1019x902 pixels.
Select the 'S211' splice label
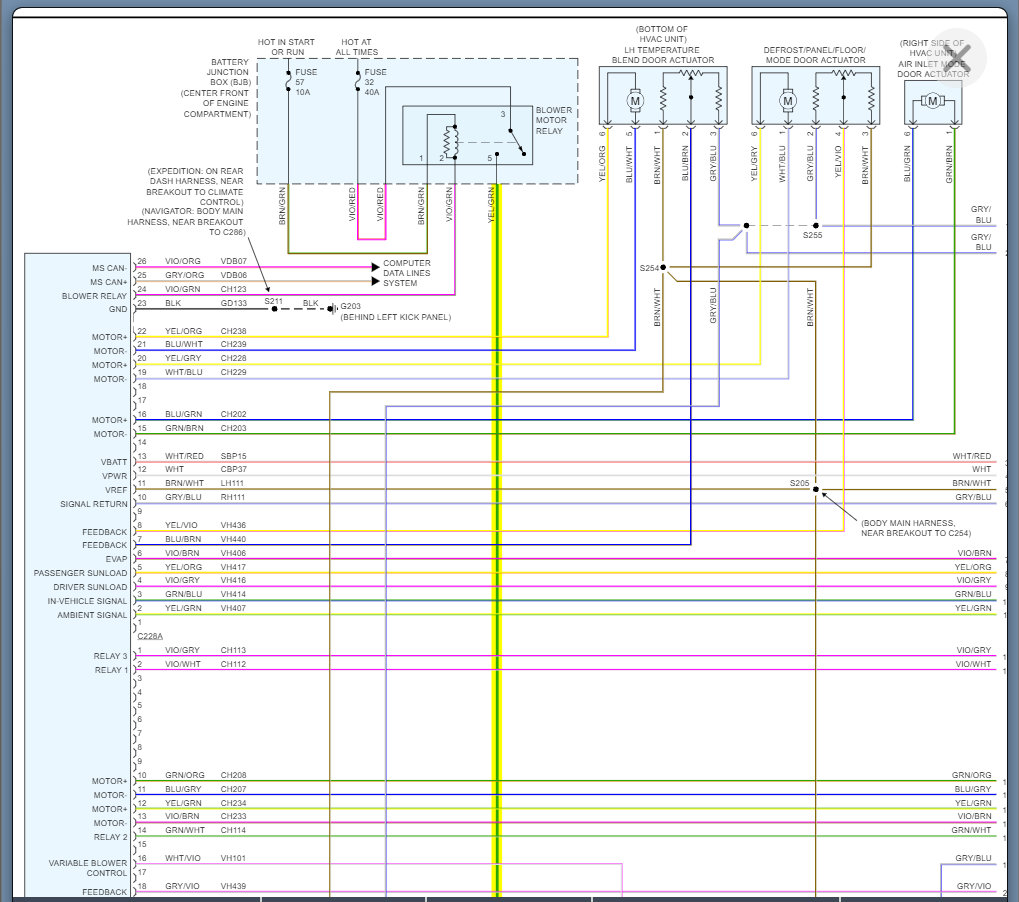tap(274, 301)
